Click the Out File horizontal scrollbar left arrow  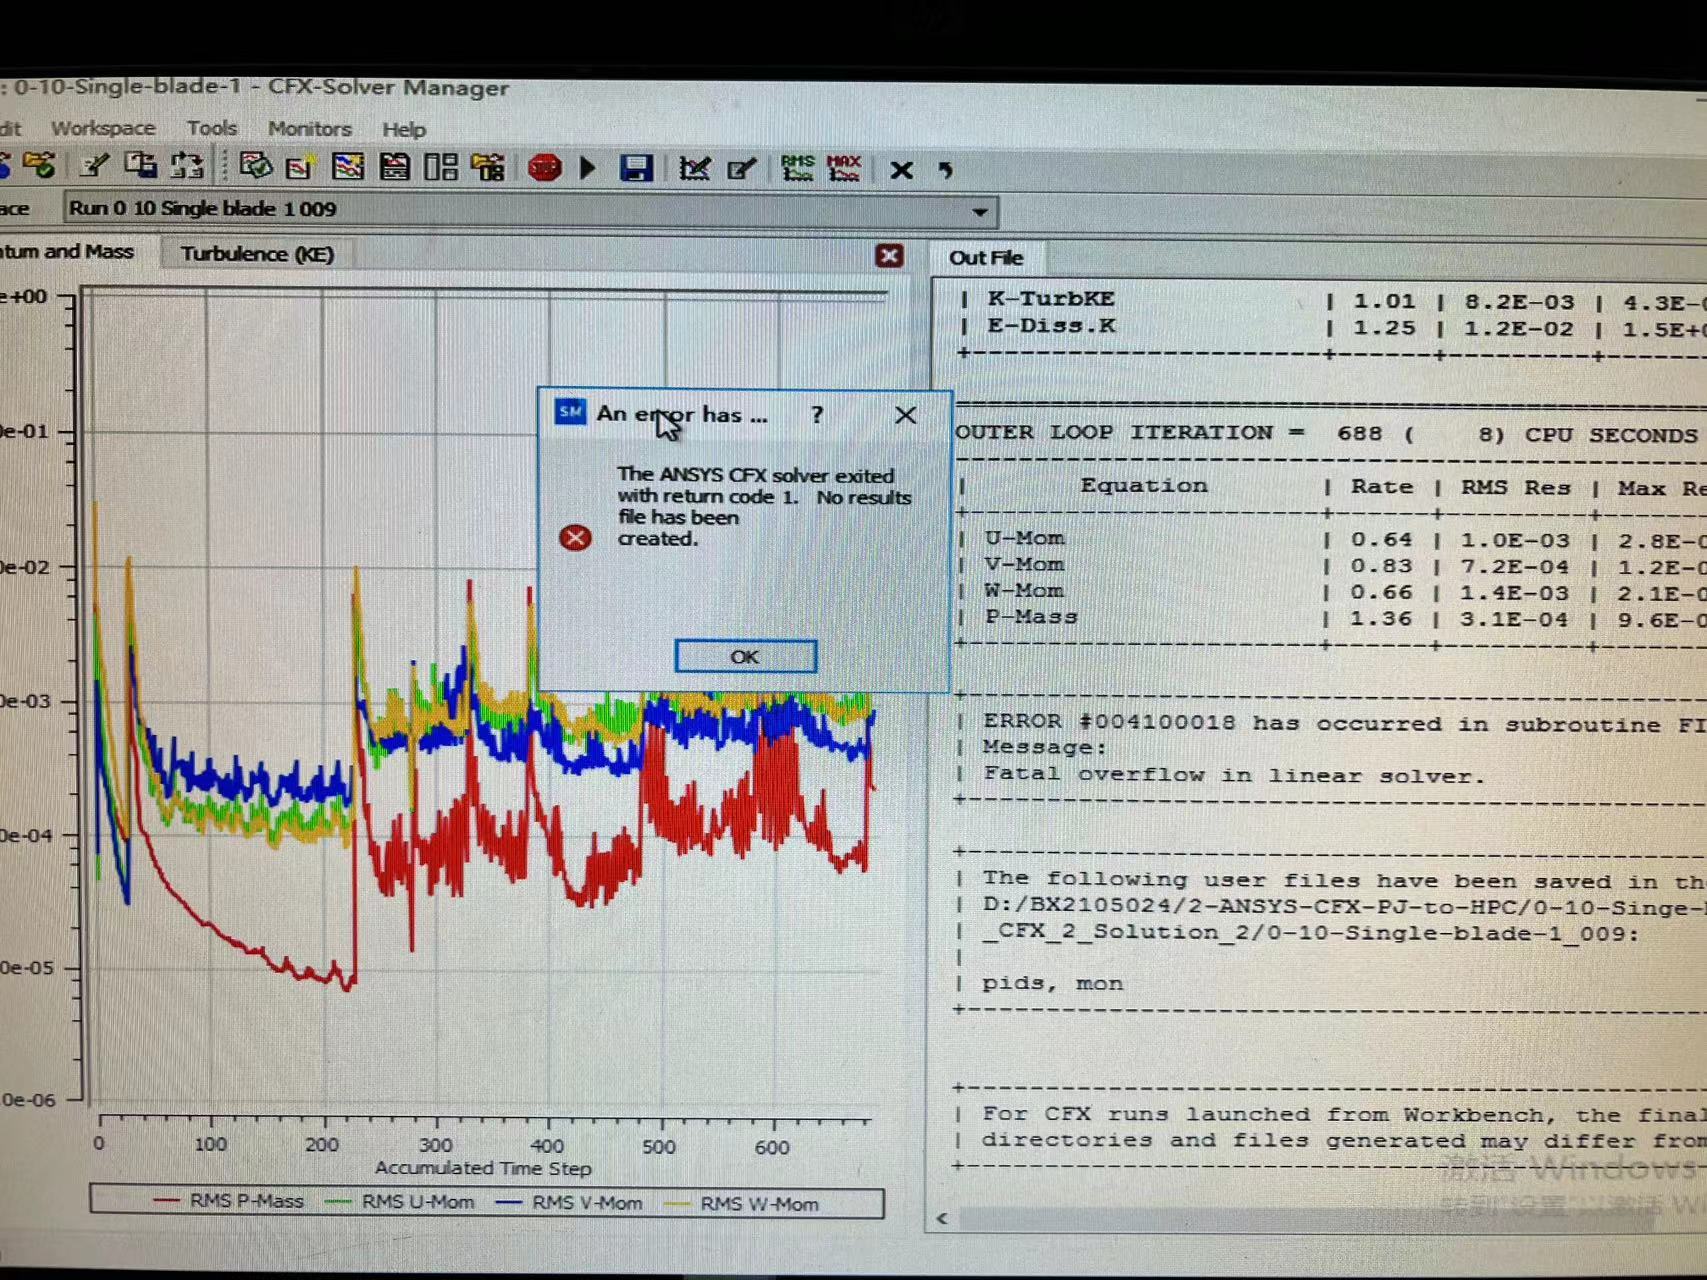click(942, 1218)
